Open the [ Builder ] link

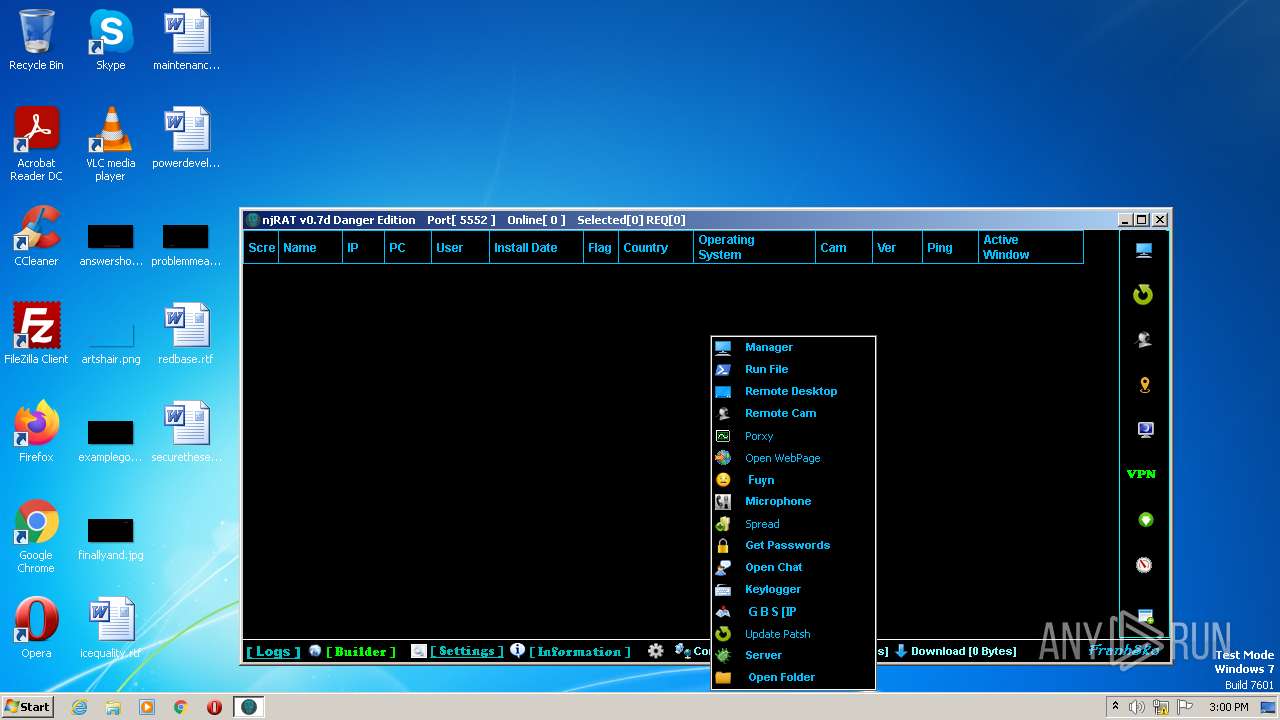pyautogui.click(x=361, y=651)
